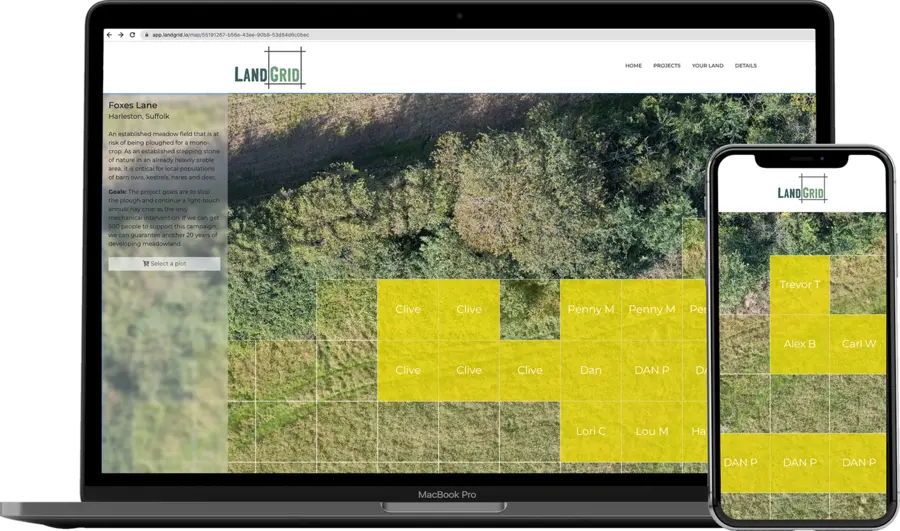This screenshot has height=531, width=900.
Task: Select the Clive plot adjacent to Dan
Action: tap(530, 370)
